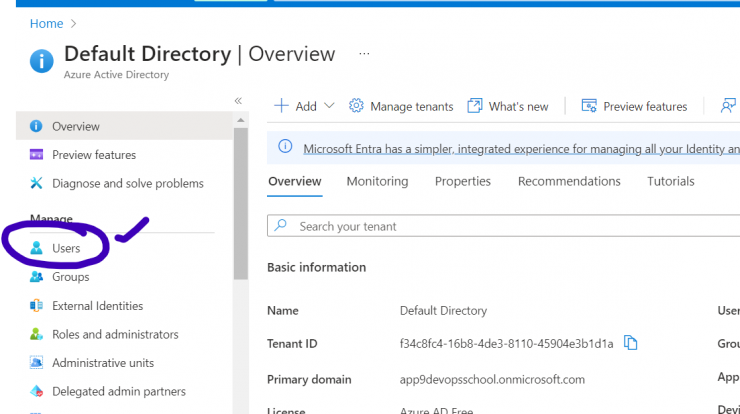Screen dimensions: 740x414
Task: Click the sidebar Overview info icon
Action: pos(36,126)
